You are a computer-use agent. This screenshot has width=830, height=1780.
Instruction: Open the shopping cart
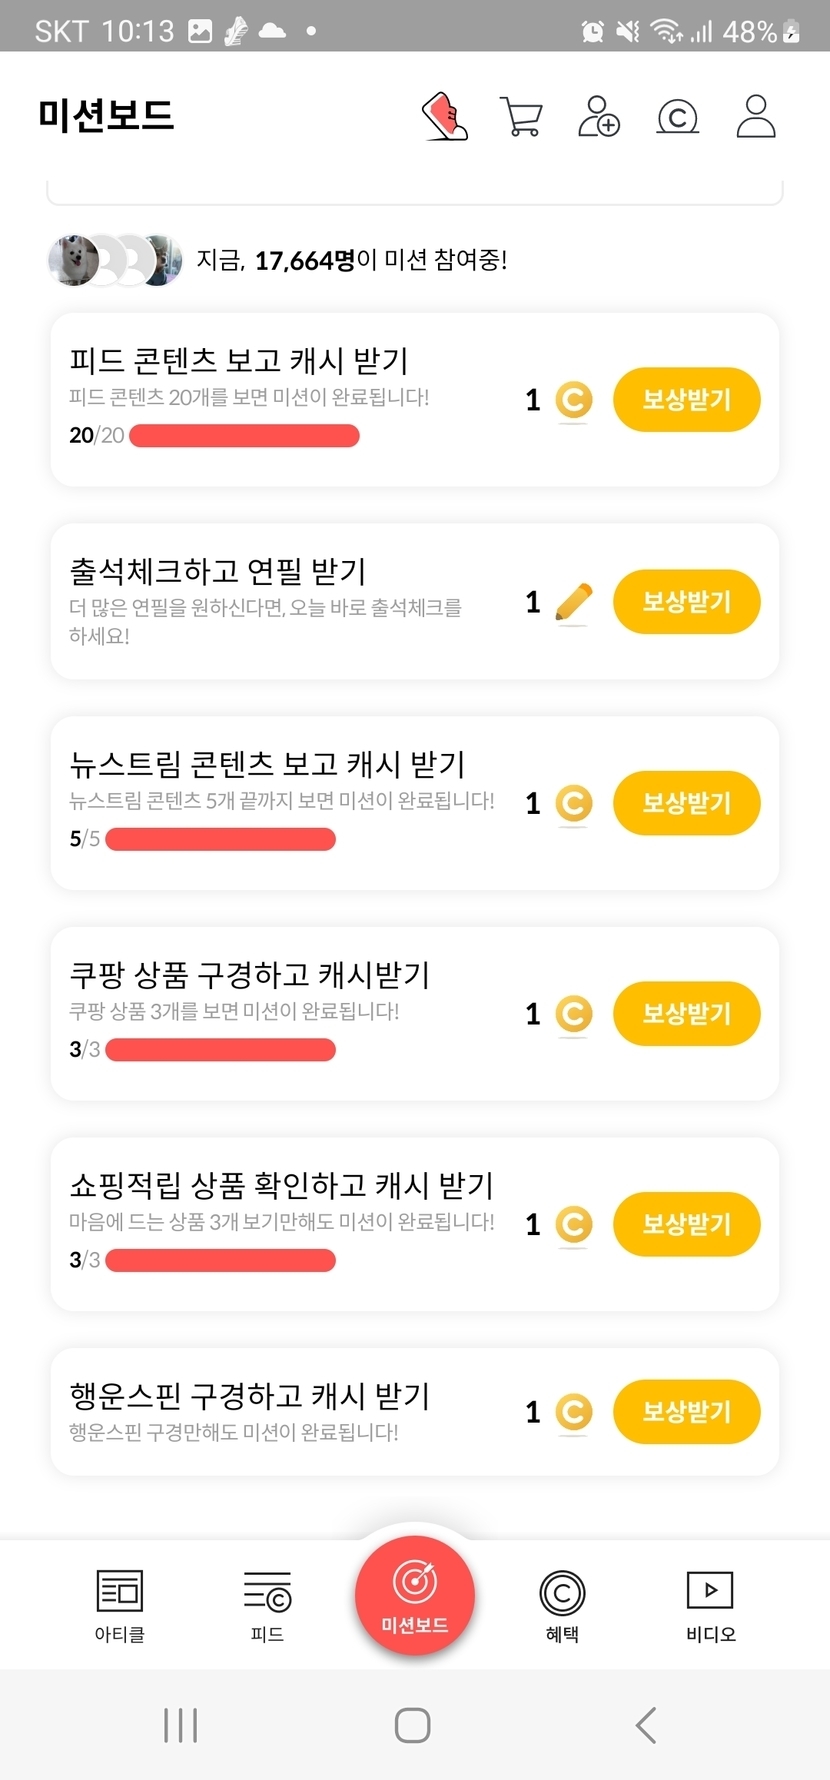[520, 117]
